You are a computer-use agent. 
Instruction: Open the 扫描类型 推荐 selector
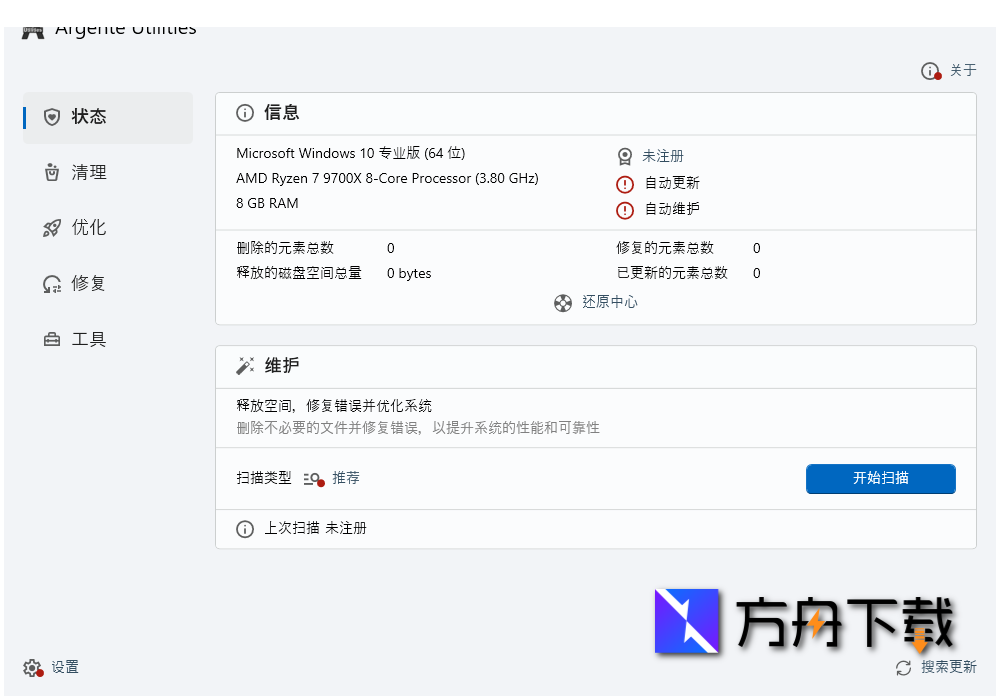click(x=333, y=479)
